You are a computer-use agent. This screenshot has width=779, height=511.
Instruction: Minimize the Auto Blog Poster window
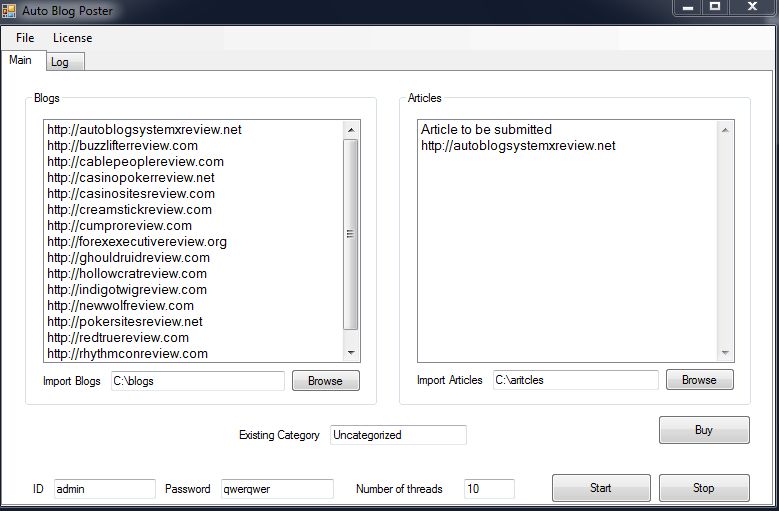pos(688,7)
